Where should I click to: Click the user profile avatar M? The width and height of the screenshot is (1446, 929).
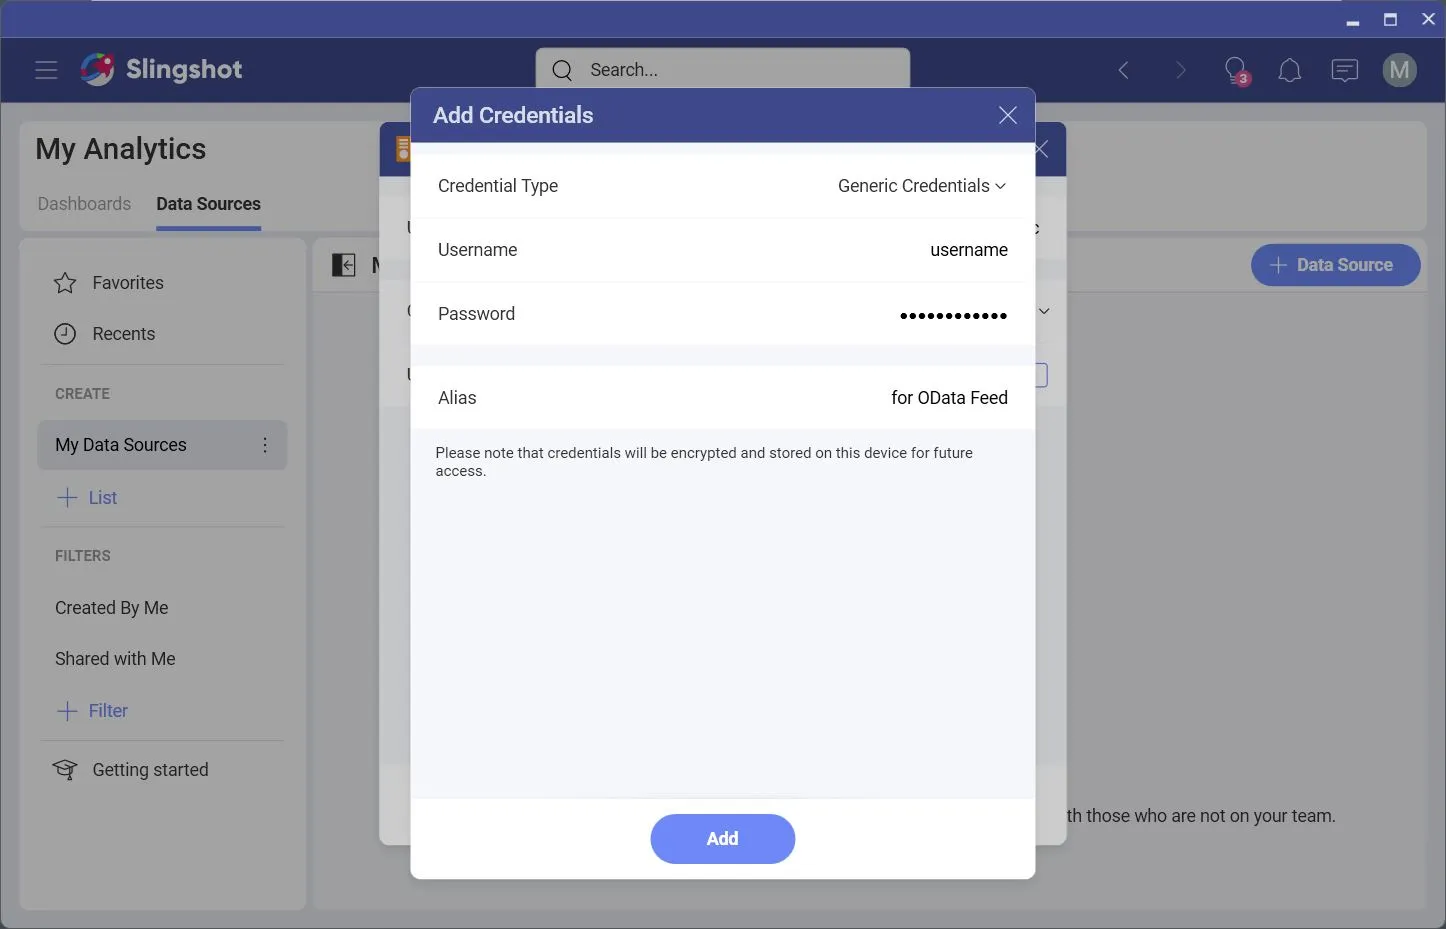(x=1399, y=70)
